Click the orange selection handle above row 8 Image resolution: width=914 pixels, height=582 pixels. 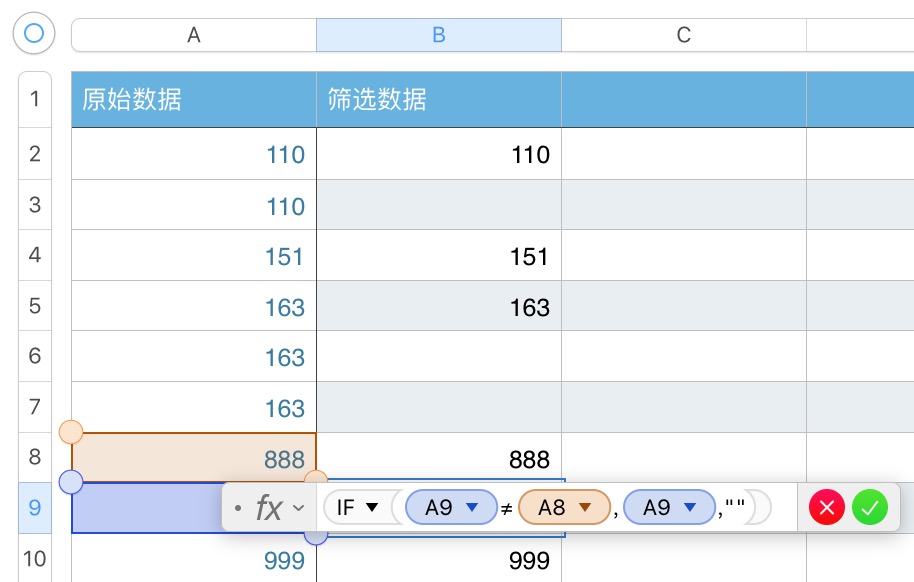[x=71, y=432]
